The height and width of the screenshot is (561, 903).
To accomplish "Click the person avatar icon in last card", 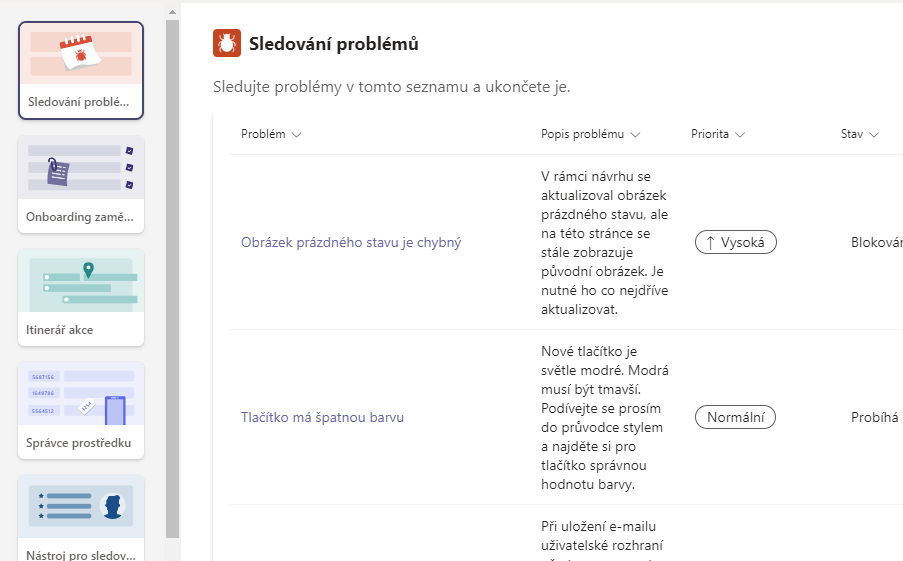I will (x=113, y=506).
